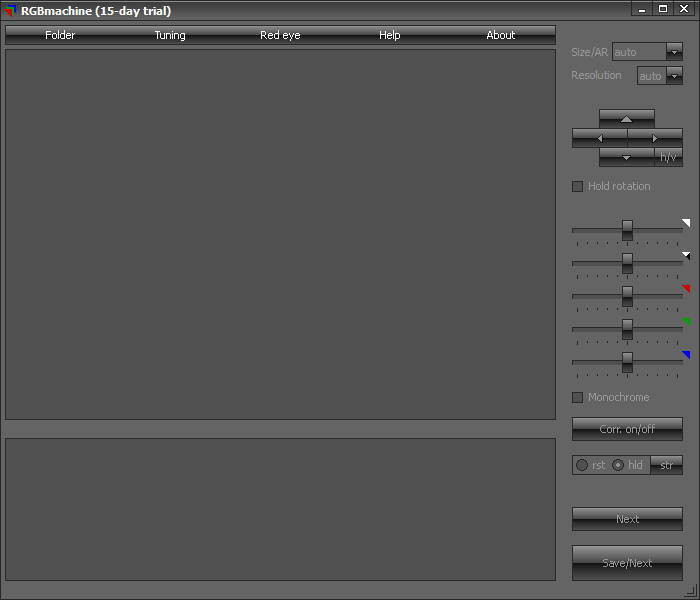Click the h/v flip button
Screen dimensions: 700x600
[x=668, y=157]
